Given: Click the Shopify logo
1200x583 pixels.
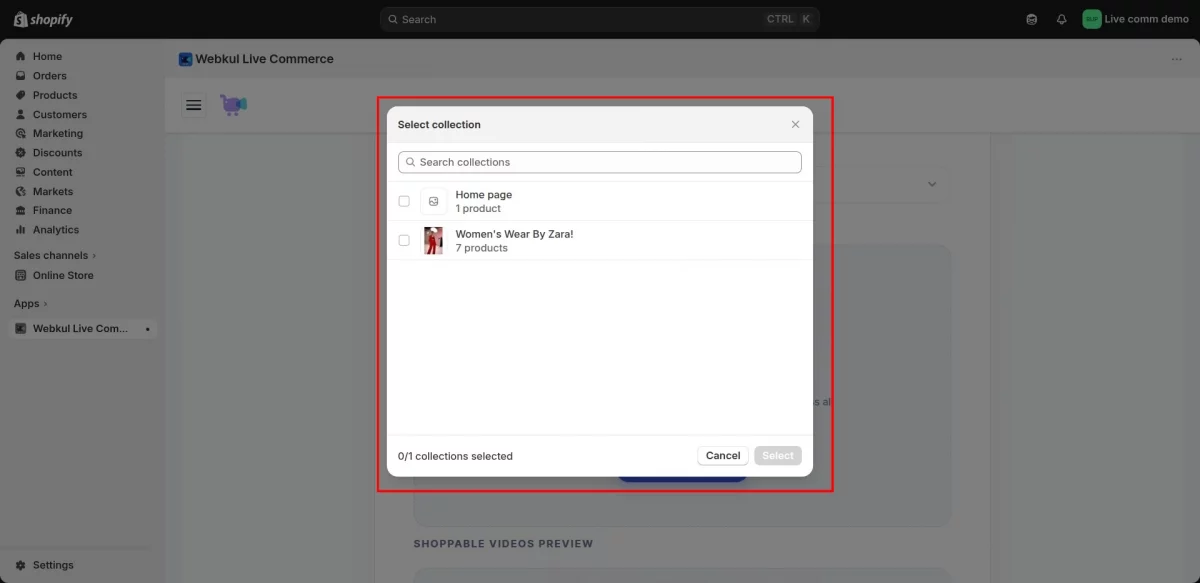Looking at the screenshot, I should click(x=43, y=19).
